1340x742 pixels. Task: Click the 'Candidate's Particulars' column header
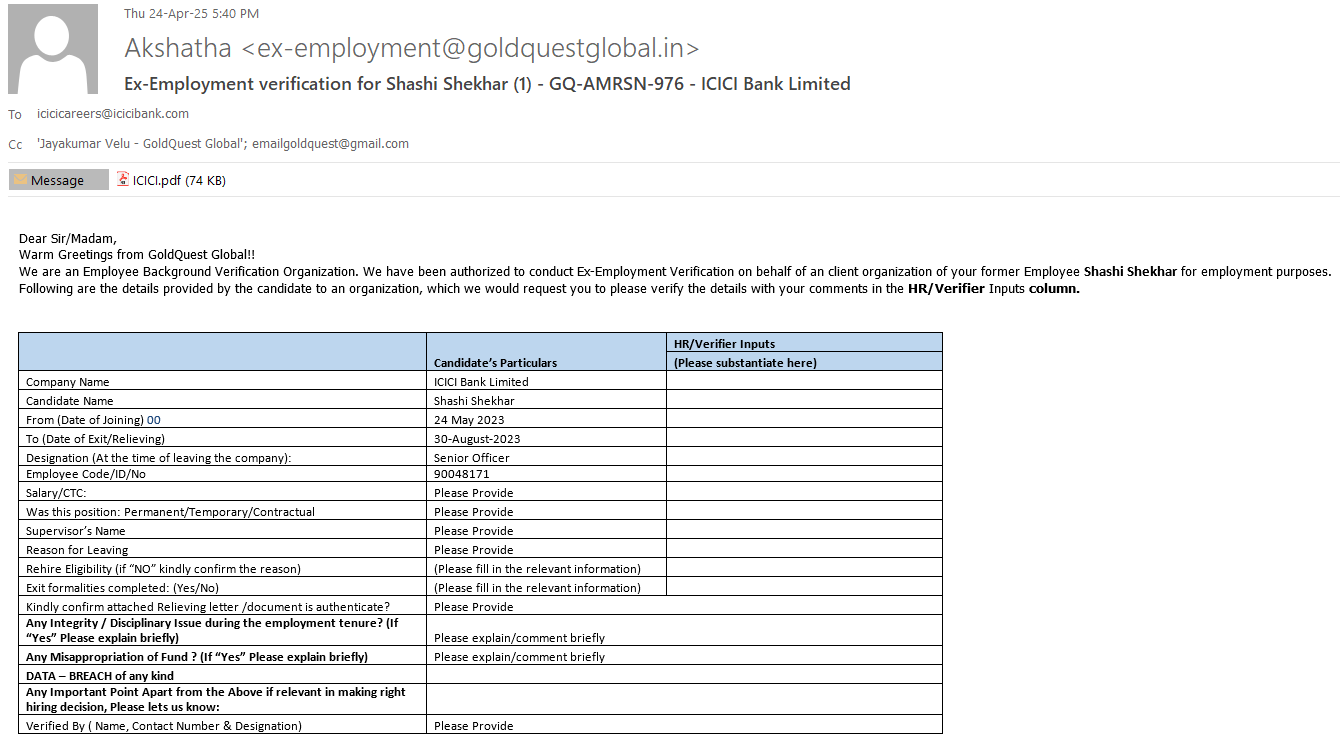[496, 363]
